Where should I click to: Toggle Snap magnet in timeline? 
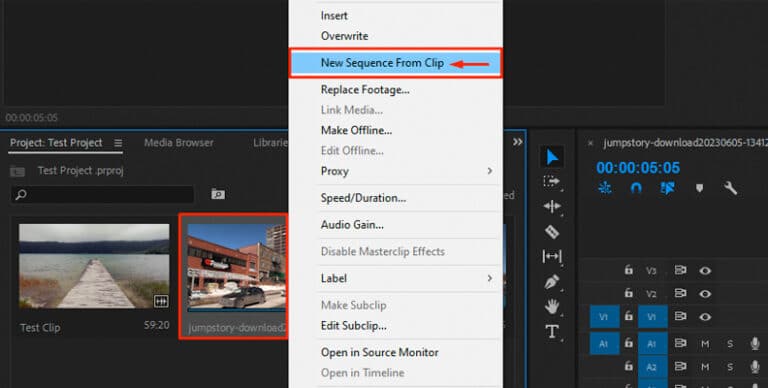[636, 188]
